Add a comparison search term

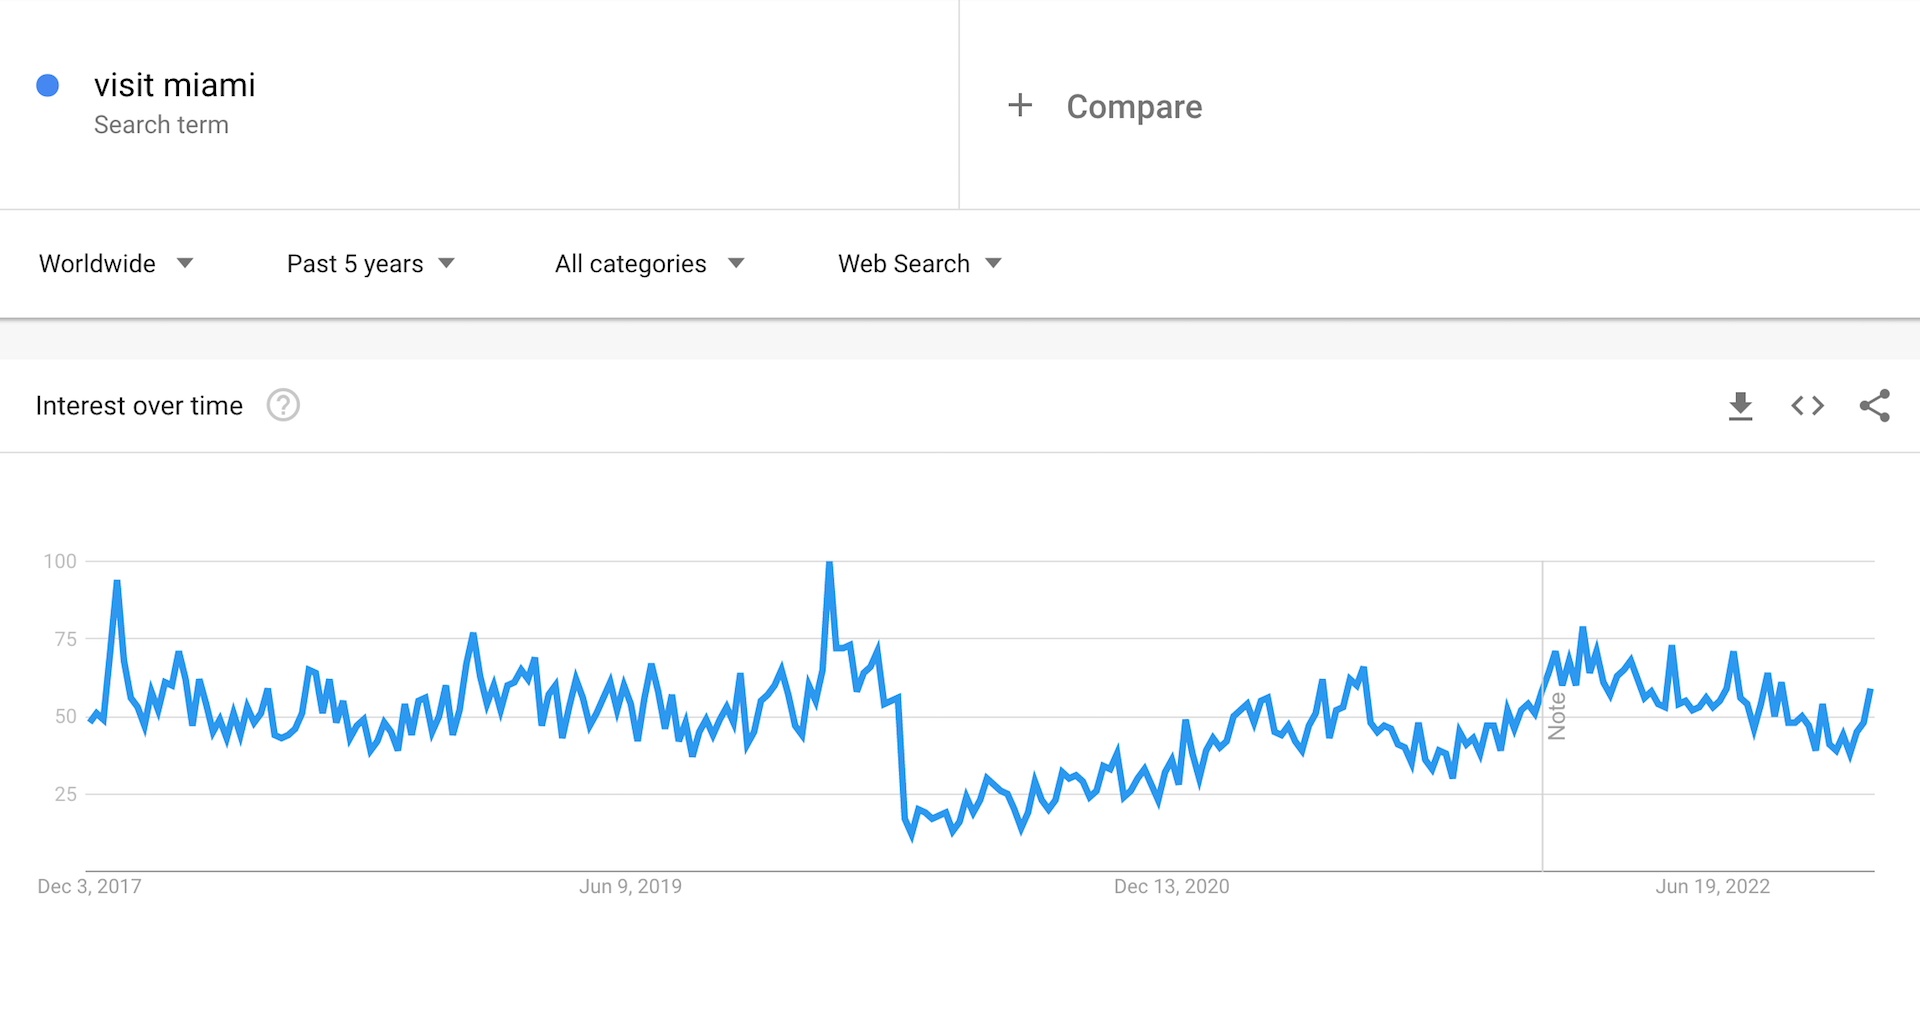coord(1105,105)
